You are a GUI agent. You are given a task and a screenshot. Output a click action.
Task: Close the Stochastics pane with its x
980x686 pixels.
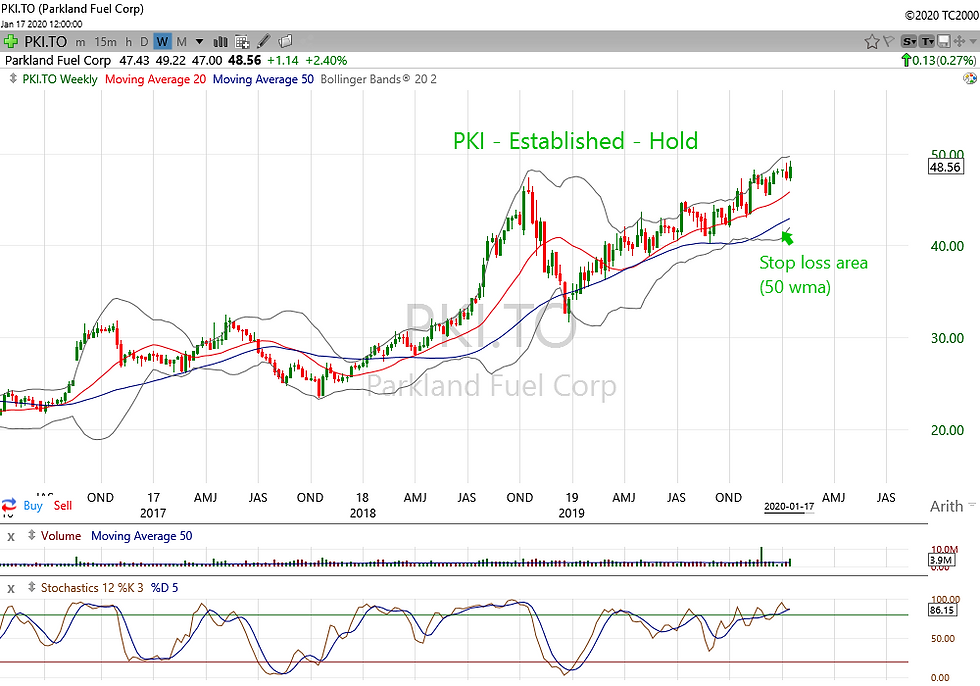(11, 589)
